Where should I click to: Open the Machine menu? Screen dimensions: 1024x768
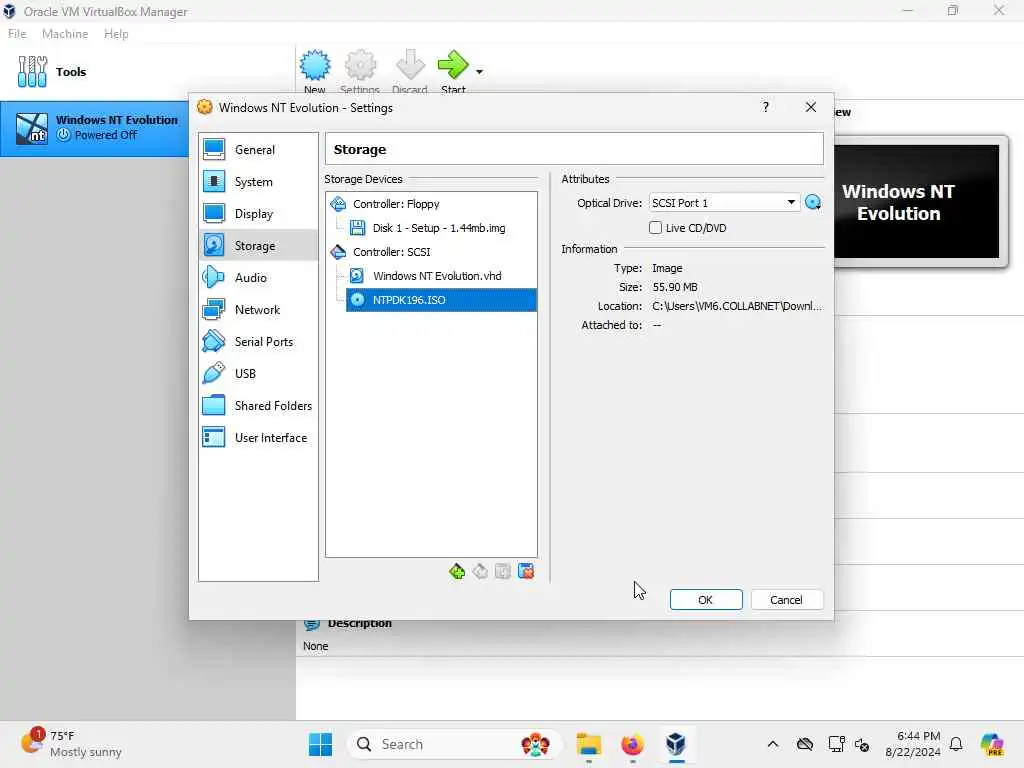65,34
